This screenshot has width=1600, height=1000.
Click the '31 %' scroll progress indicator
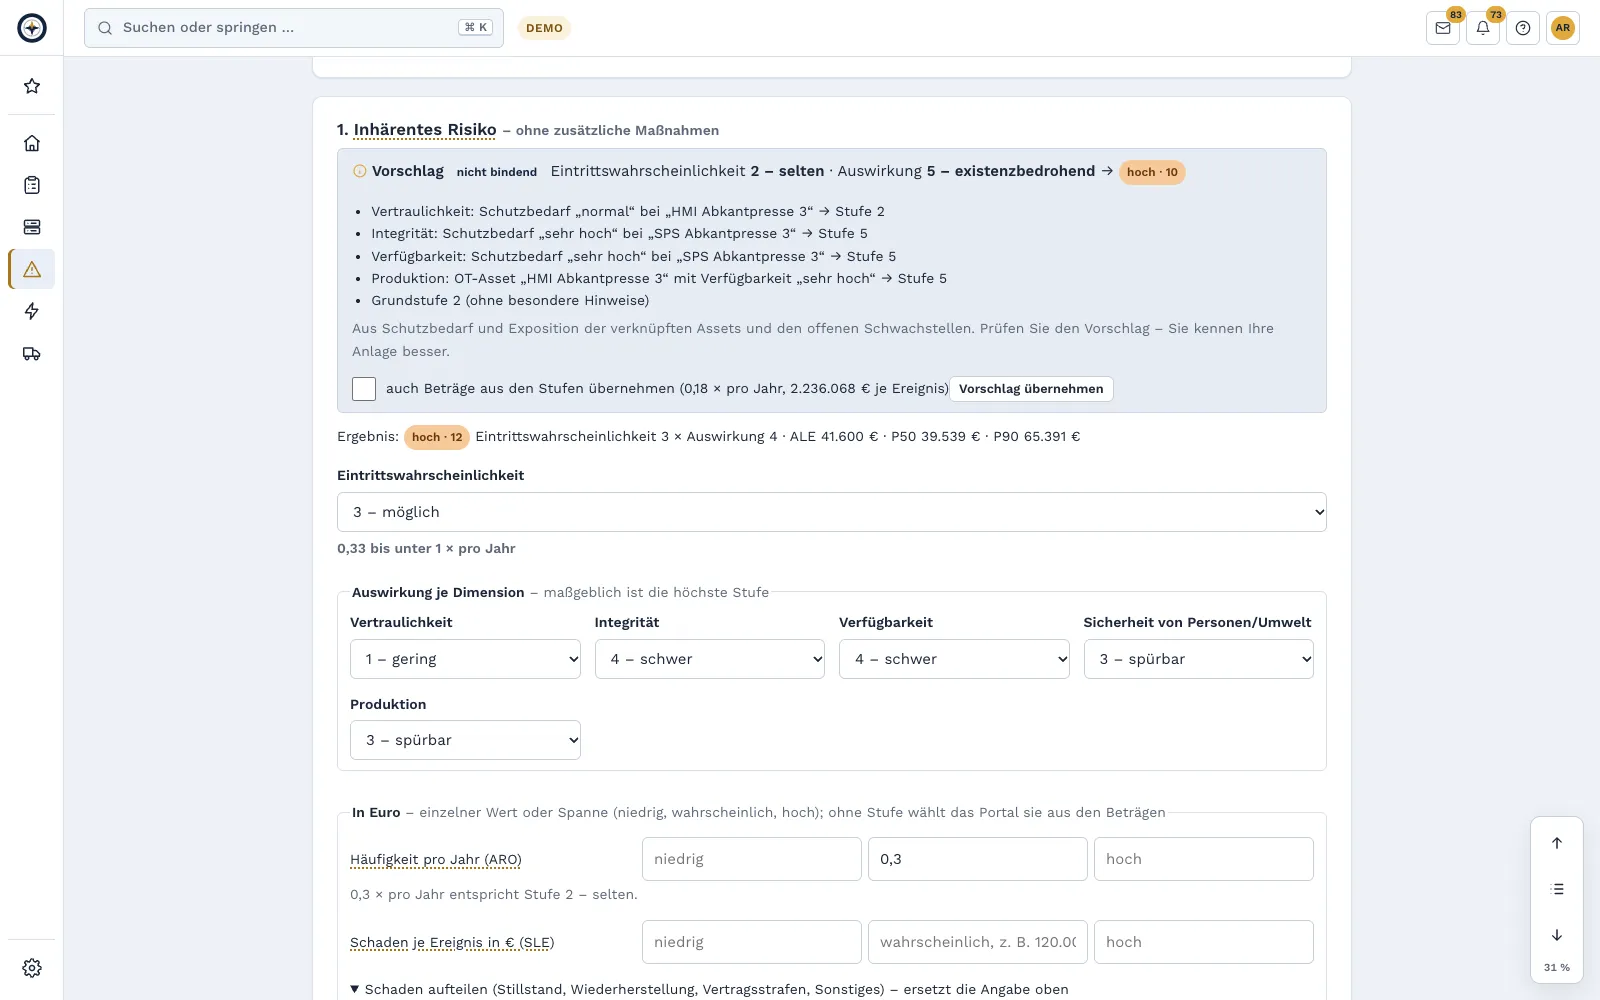tap(1557, 967)
